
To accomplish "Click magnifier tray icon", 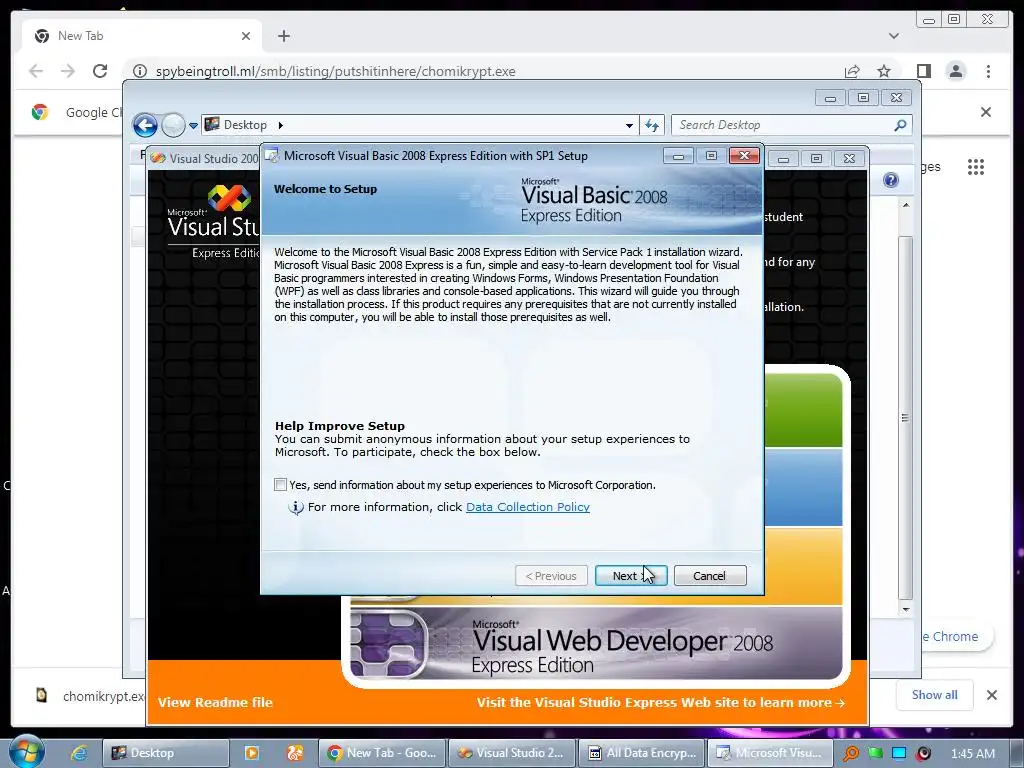I will pos(851,754).
